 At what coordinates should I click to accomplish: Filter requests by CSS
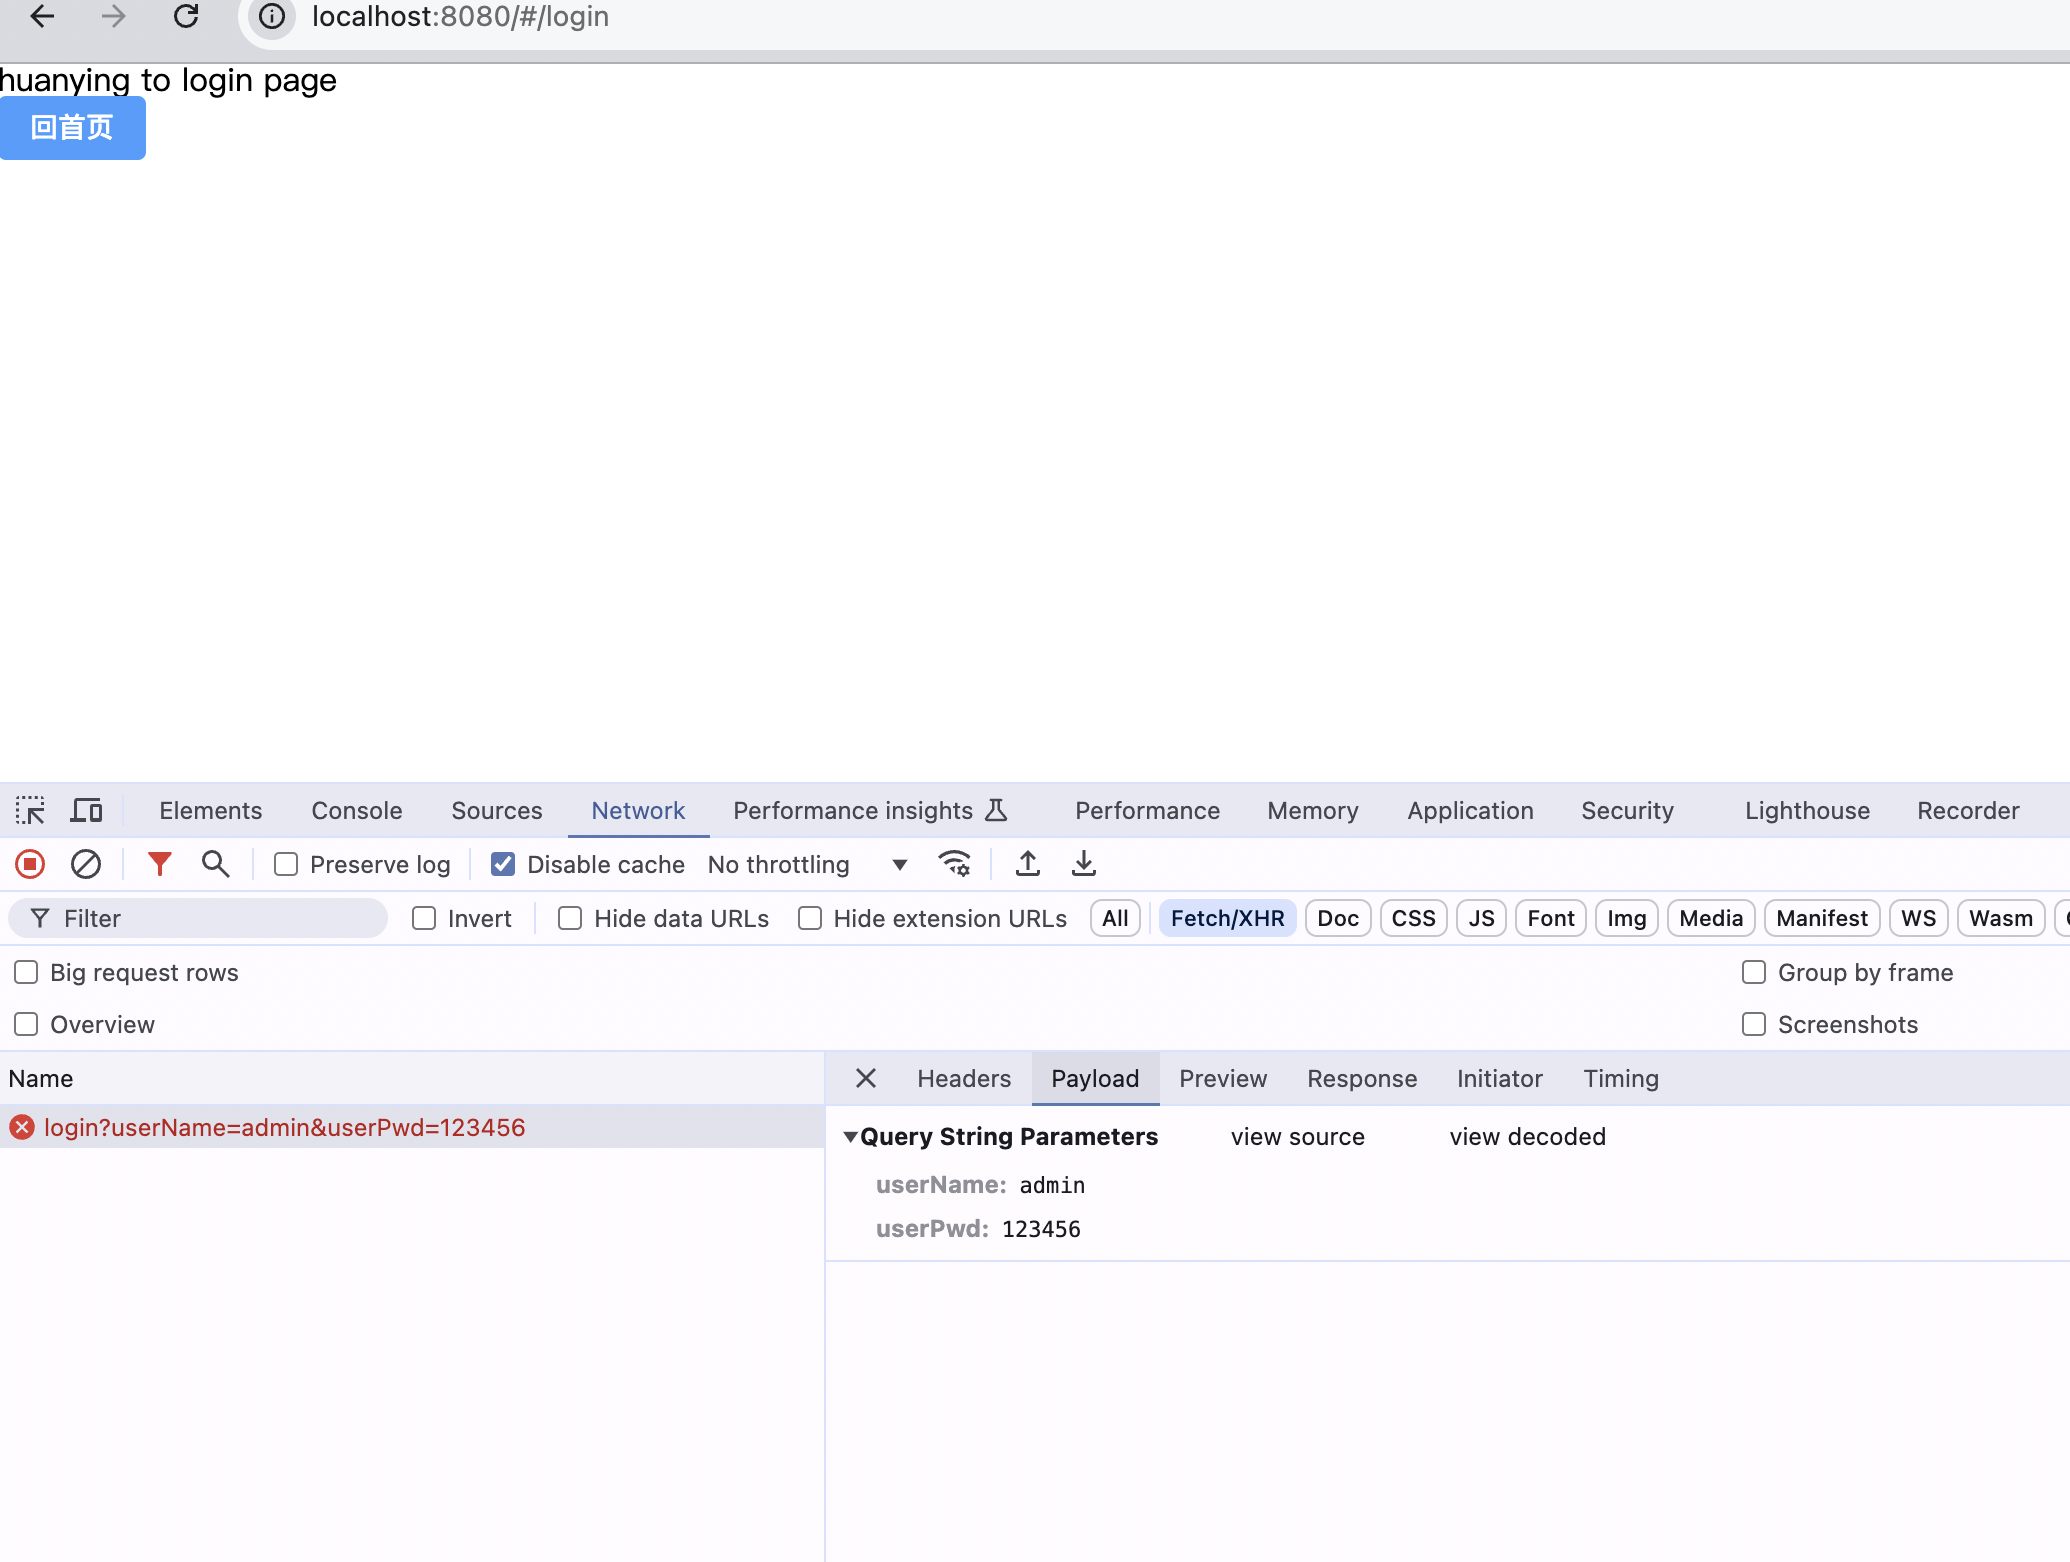(x=1414, y=918)
